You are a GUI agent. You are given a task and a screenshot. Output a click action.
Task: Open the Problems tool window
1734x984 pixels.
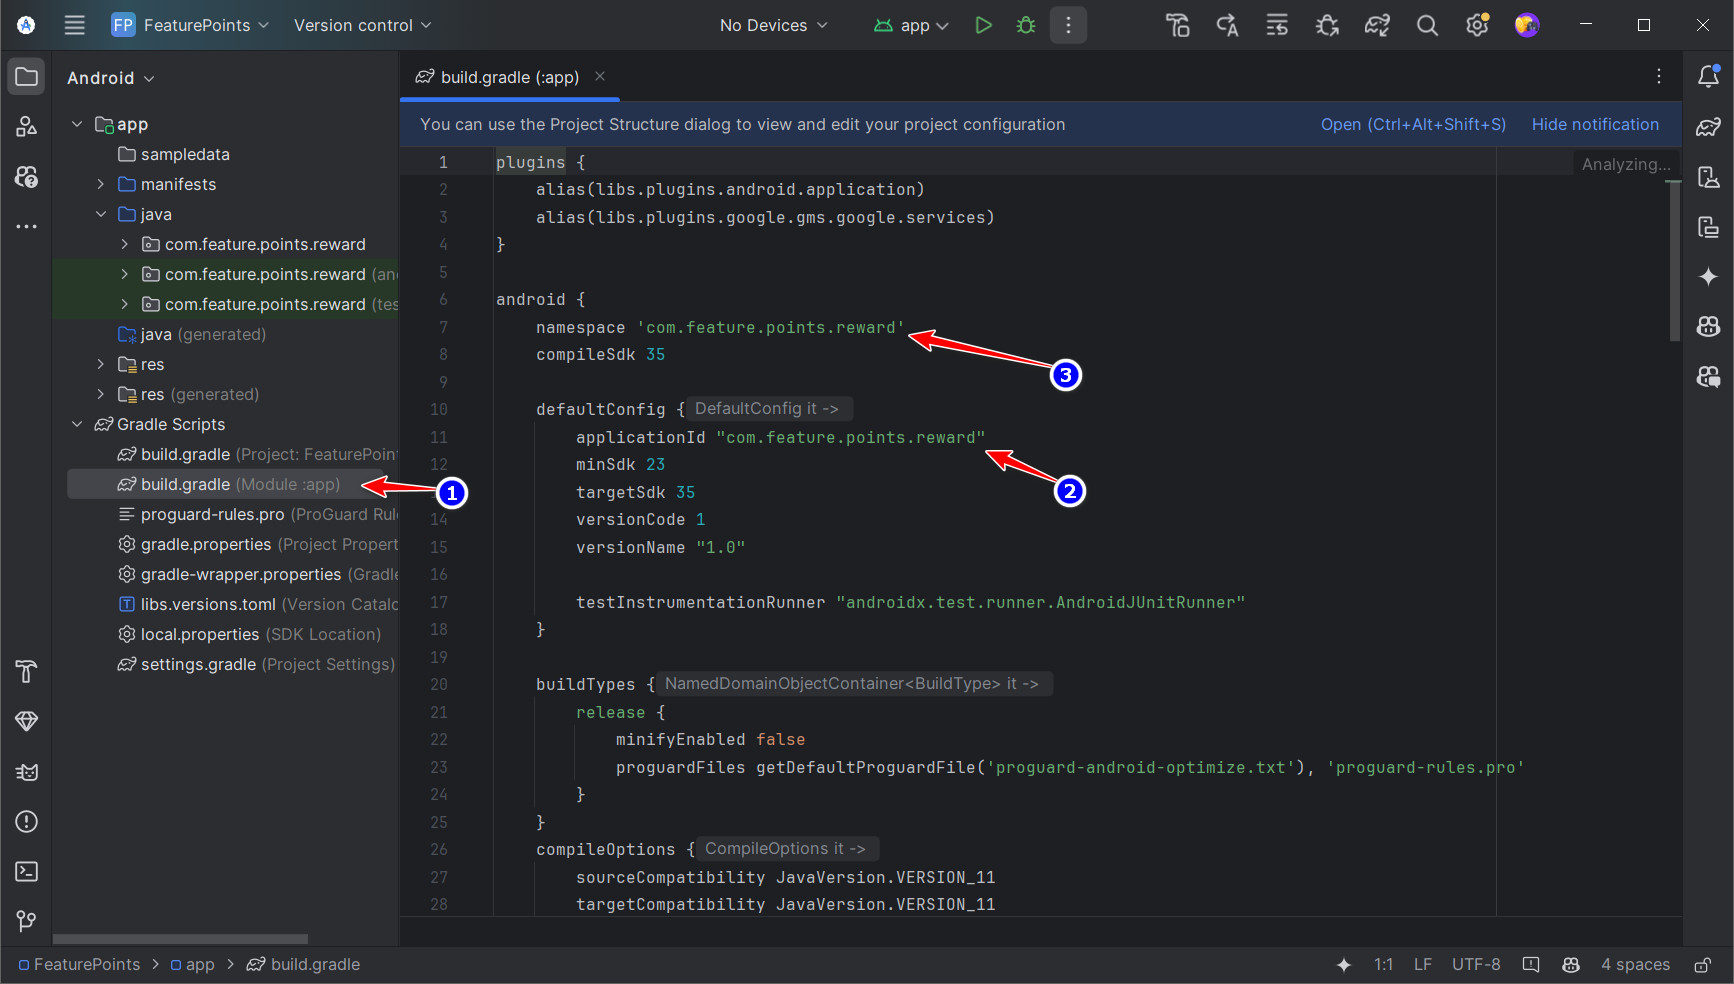(27, 822)
